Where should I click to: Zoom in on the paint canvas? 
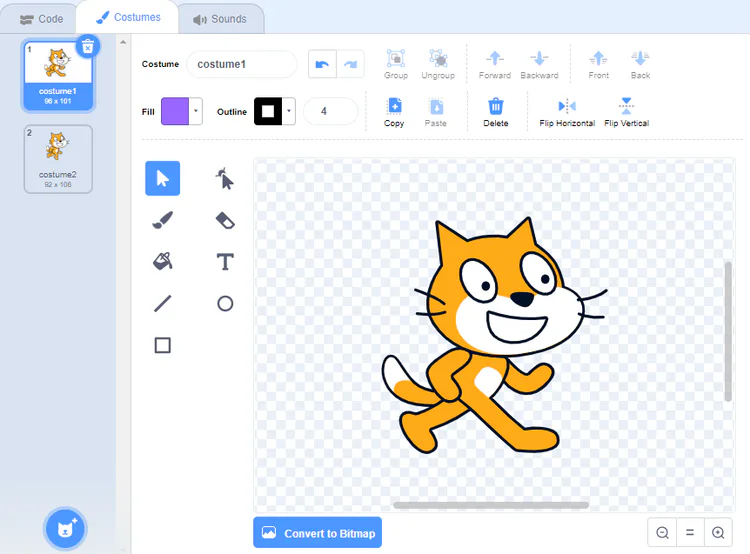pos(718,532)
